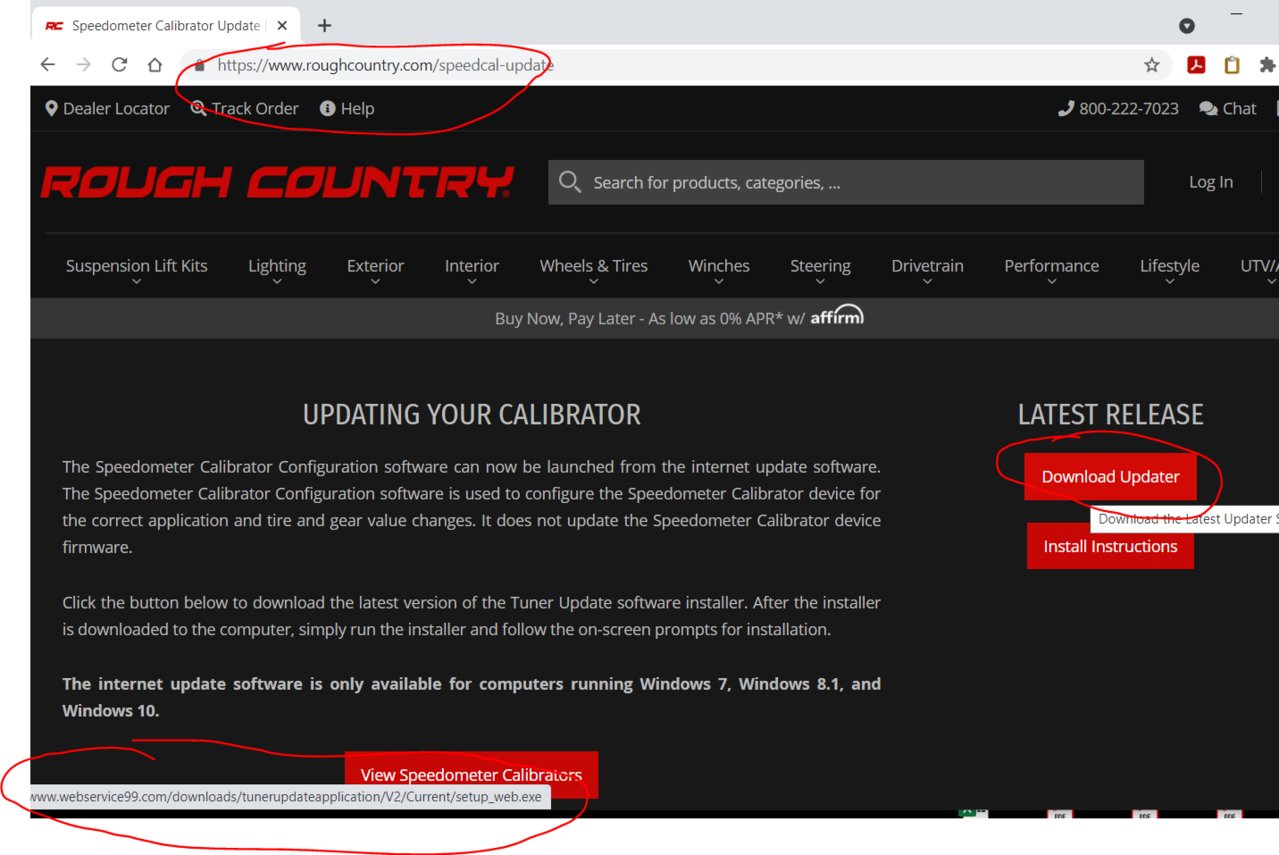The image size is (1279, 855).
Task: Expand the chevron under Performance
Action: pyautogui.click(x=1051, y=282)
